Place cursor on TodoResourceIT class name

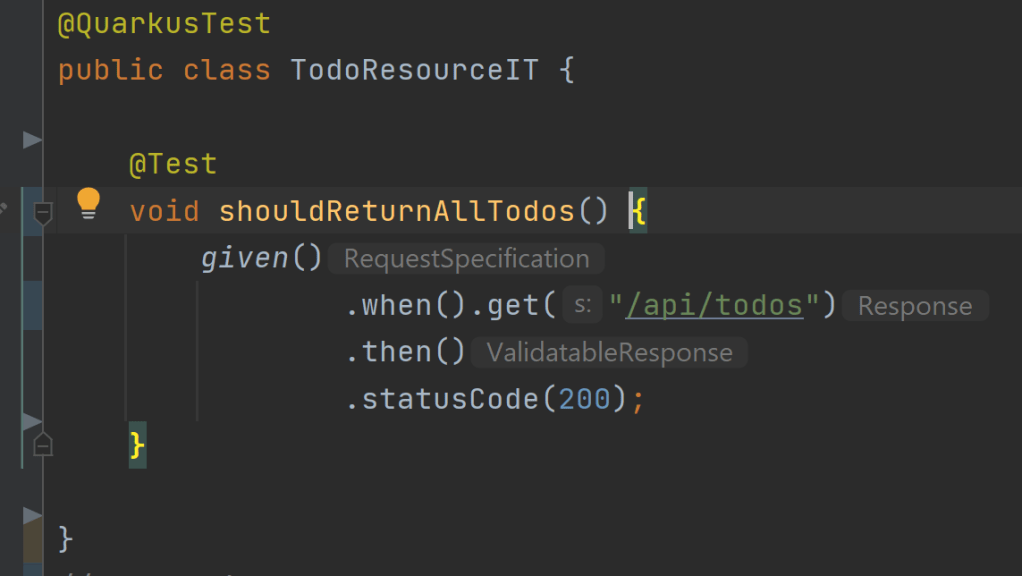point(414,71)
